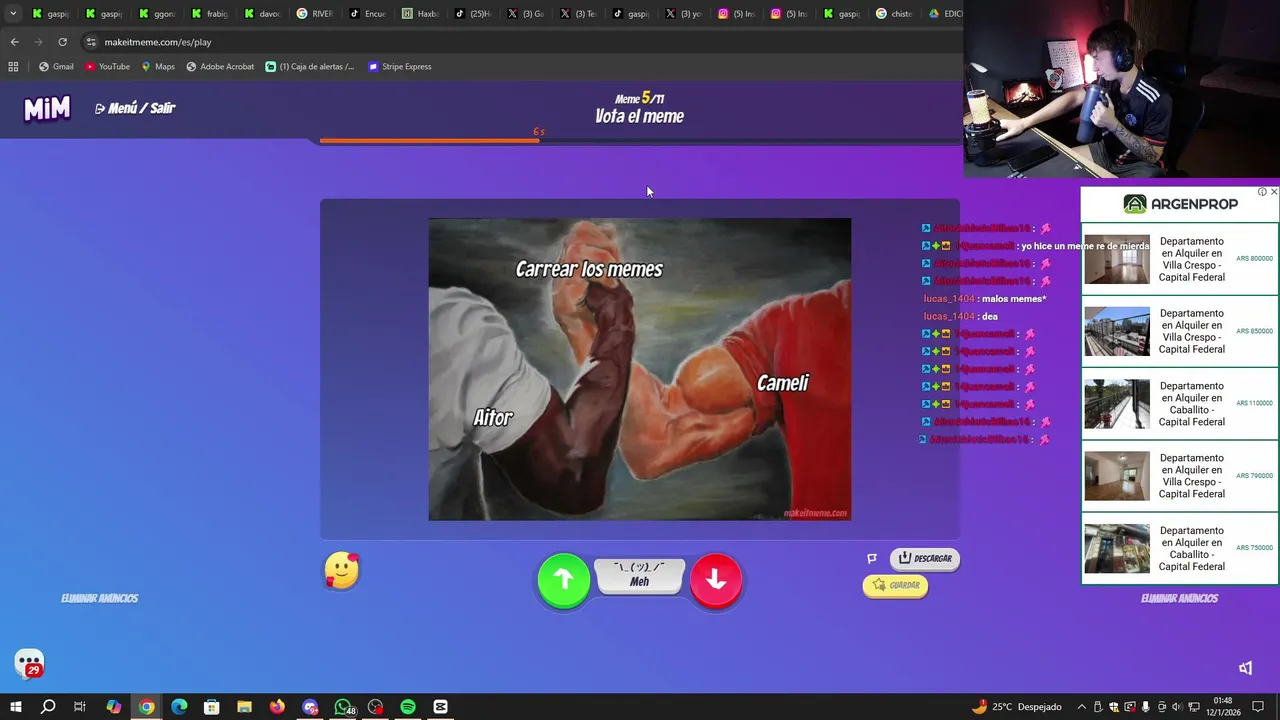Viewport: 1280px width, 720px height.
Task: Switch to the Haxba tab
Action: click(x=421, y=14)
